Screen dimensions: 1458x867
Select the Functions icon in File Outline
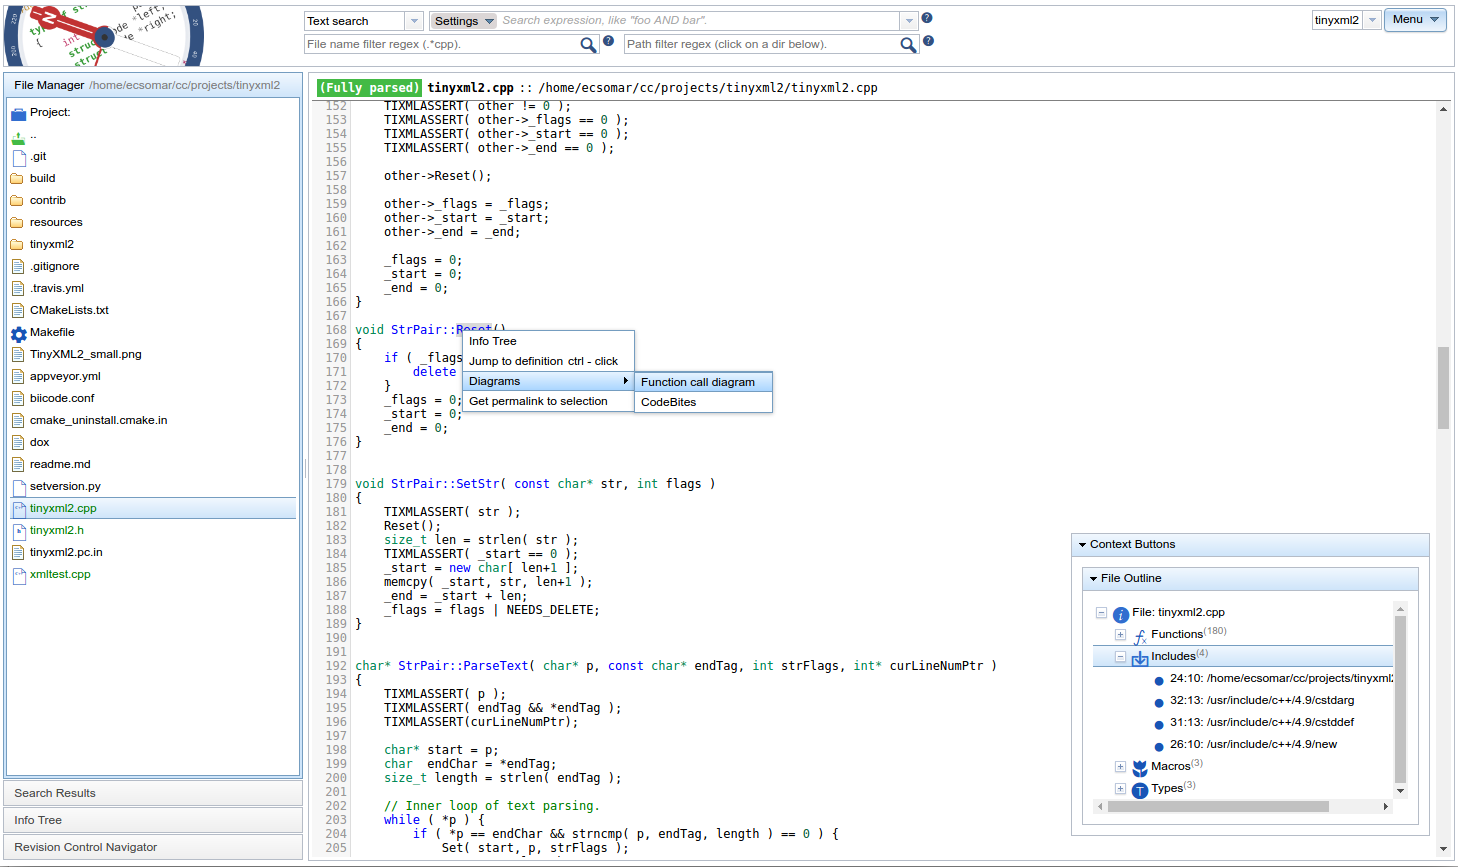[x=1141, y=634]
